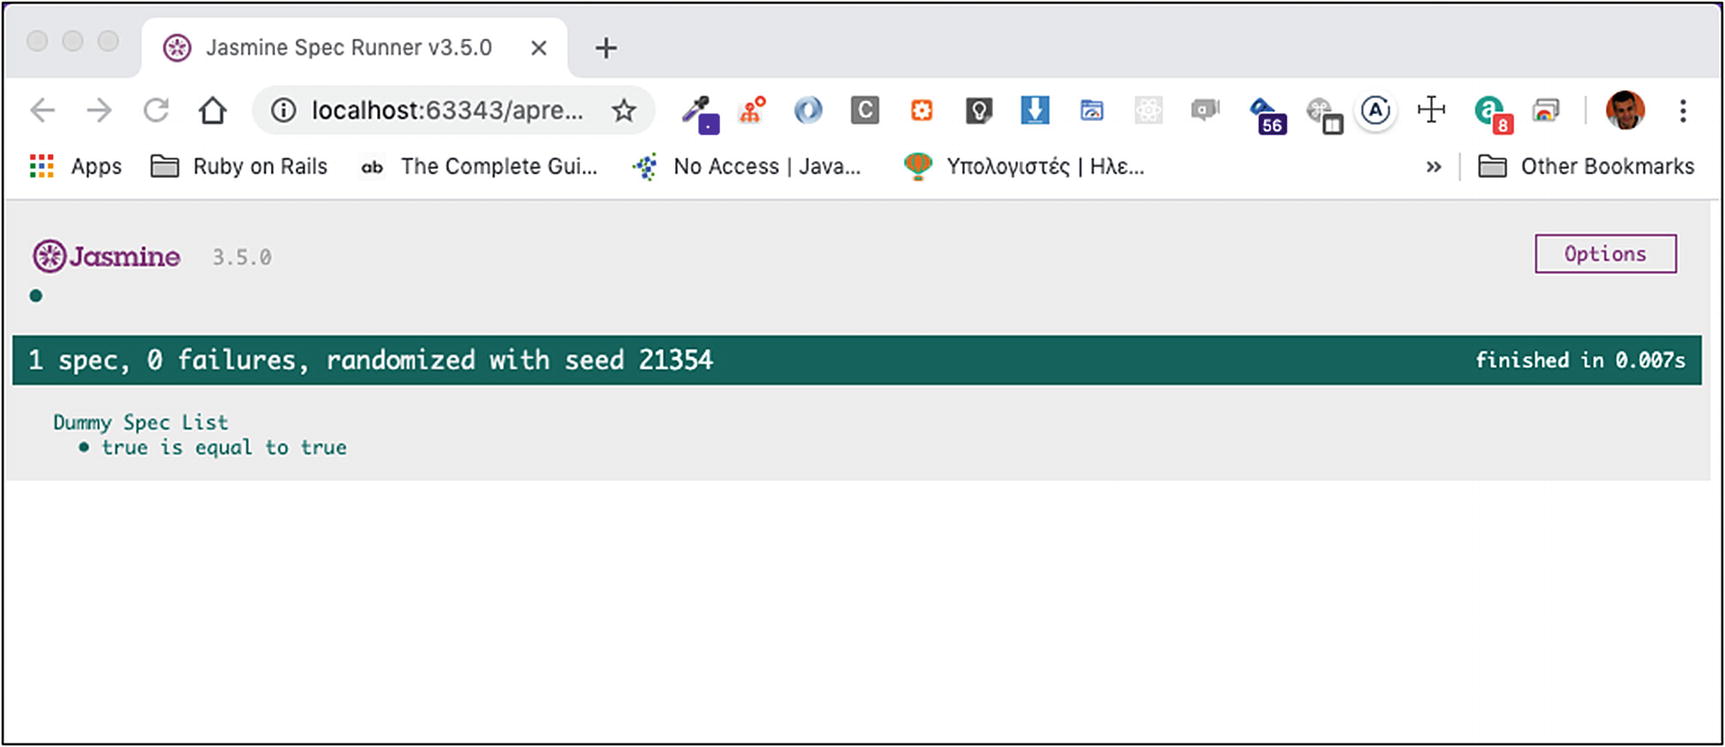The width and height of the screenshot is (1725, 747).
Task: View site information for localhost
Action: tap(284, 110)
